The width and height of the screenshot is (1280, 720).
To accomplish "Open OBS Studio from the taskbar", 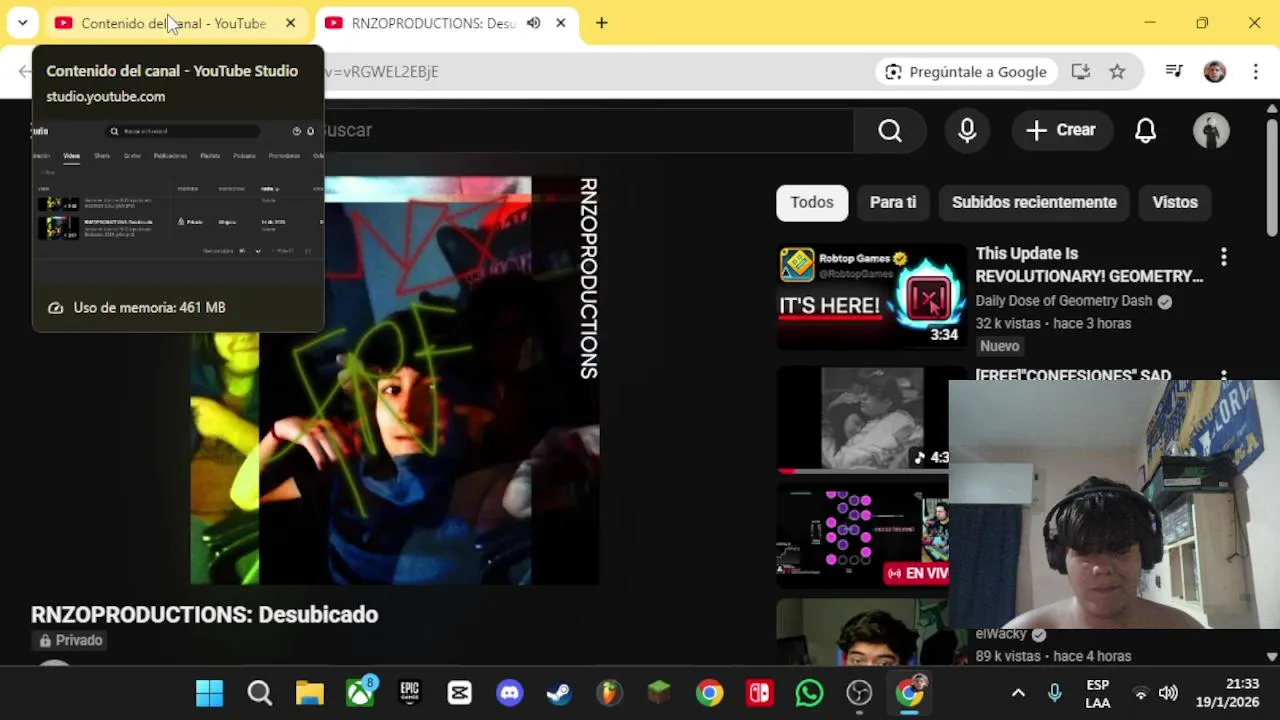I will (859, 693).
